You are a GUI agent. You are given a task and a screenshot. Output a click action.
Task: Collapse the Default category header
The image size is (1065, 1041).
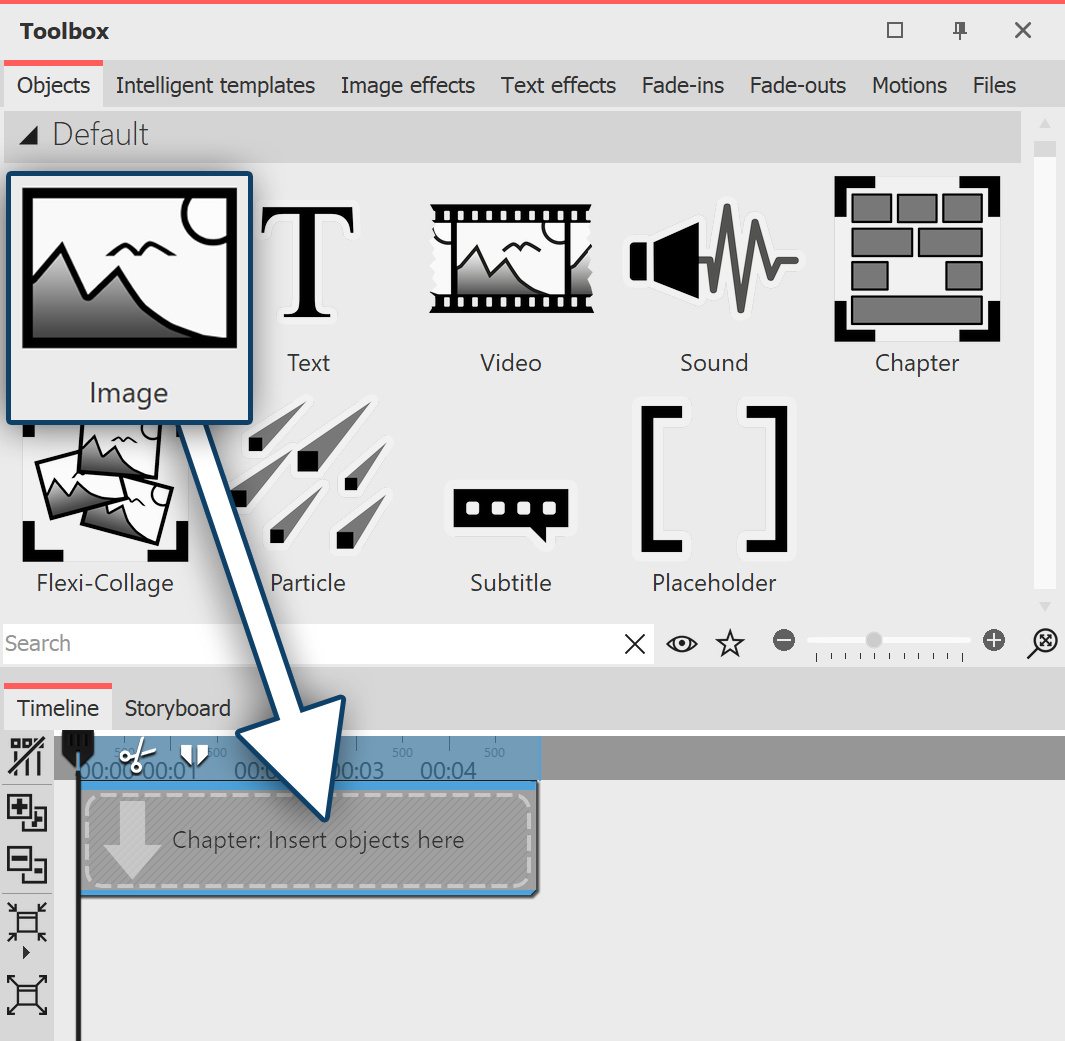(x=27, y=136)
